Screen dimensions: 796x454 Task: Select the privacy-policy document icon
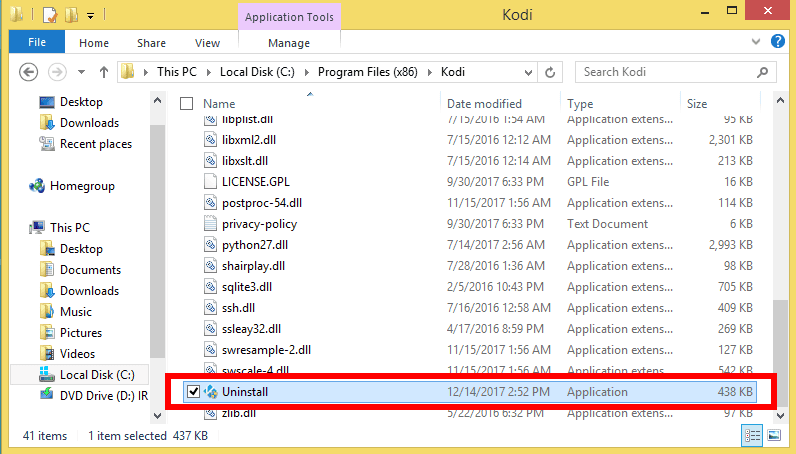click(210, 223)
